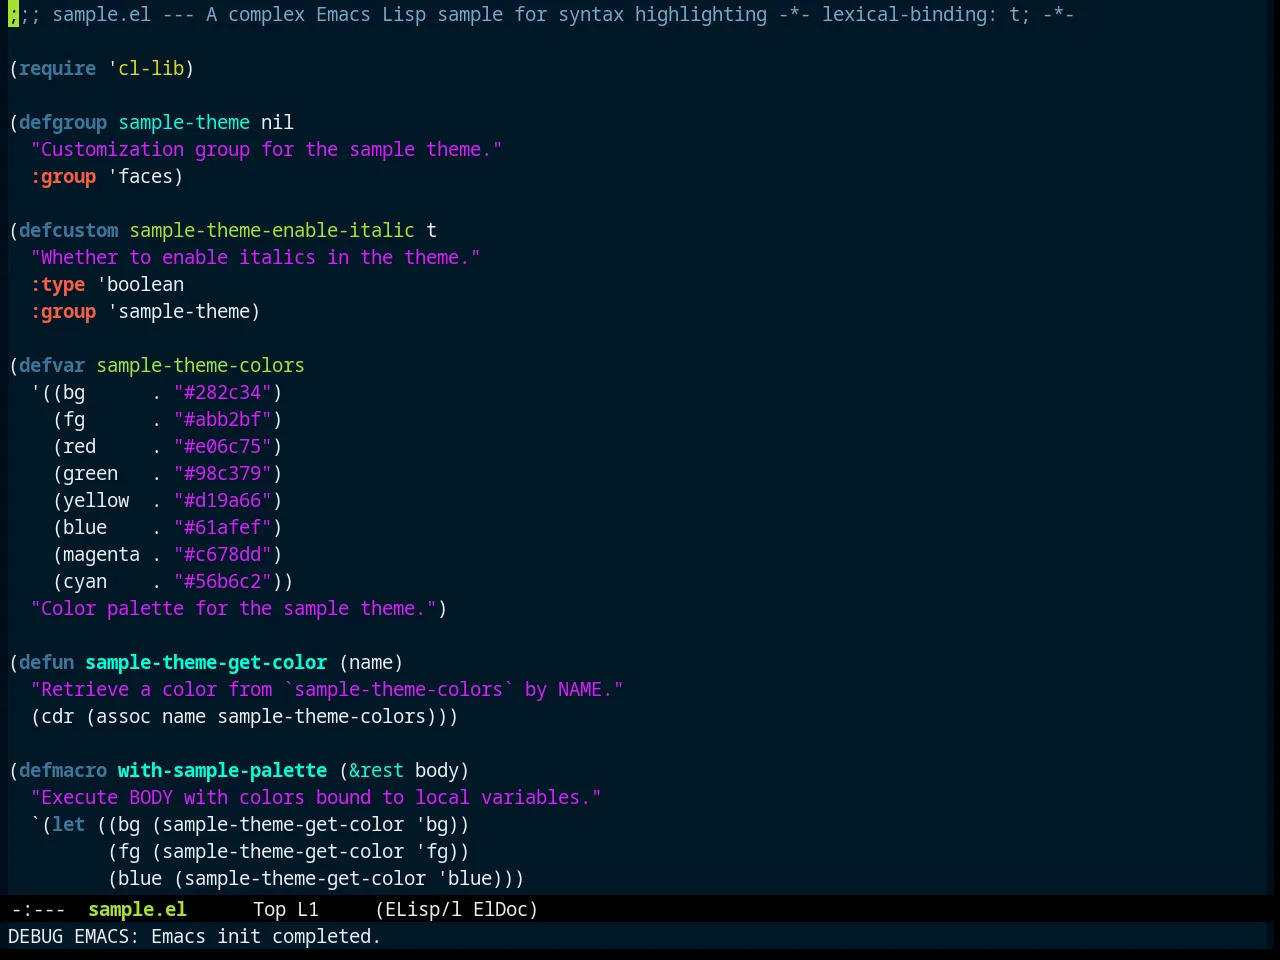The height and width of the screenshot is (960, 1280).
Task: Click the assoc function call
Action: (x=123, y=716)
